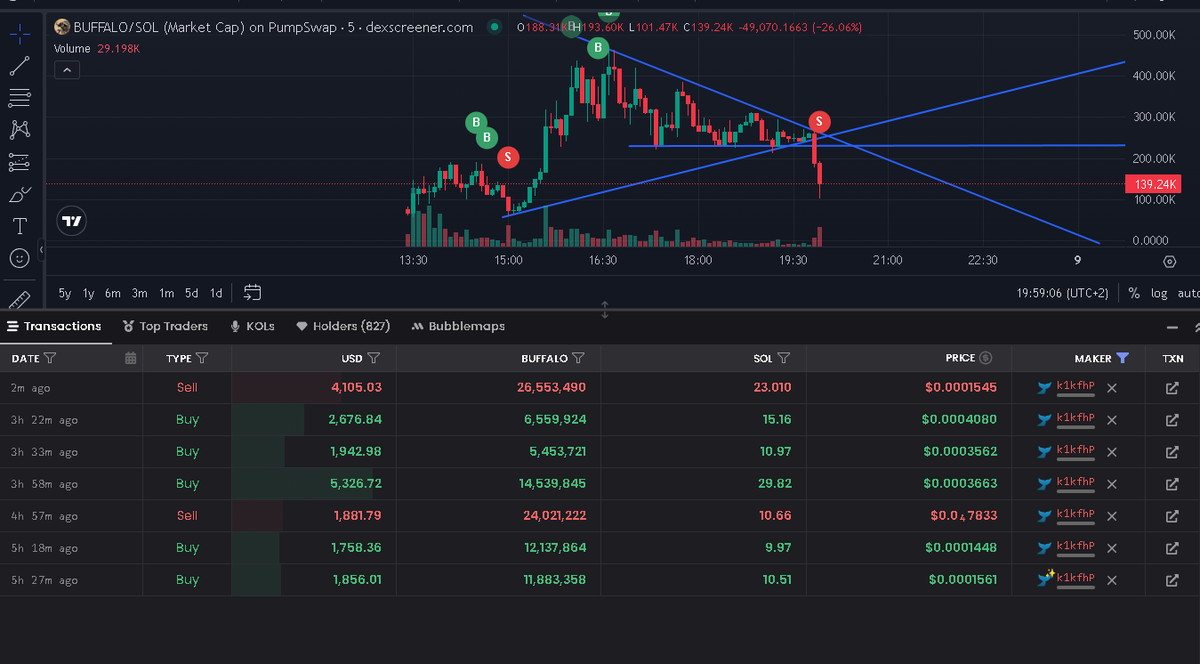Click the red S sell marker near 15:00
This screenshot has height=664, width=1200.
tap(508, 157)
